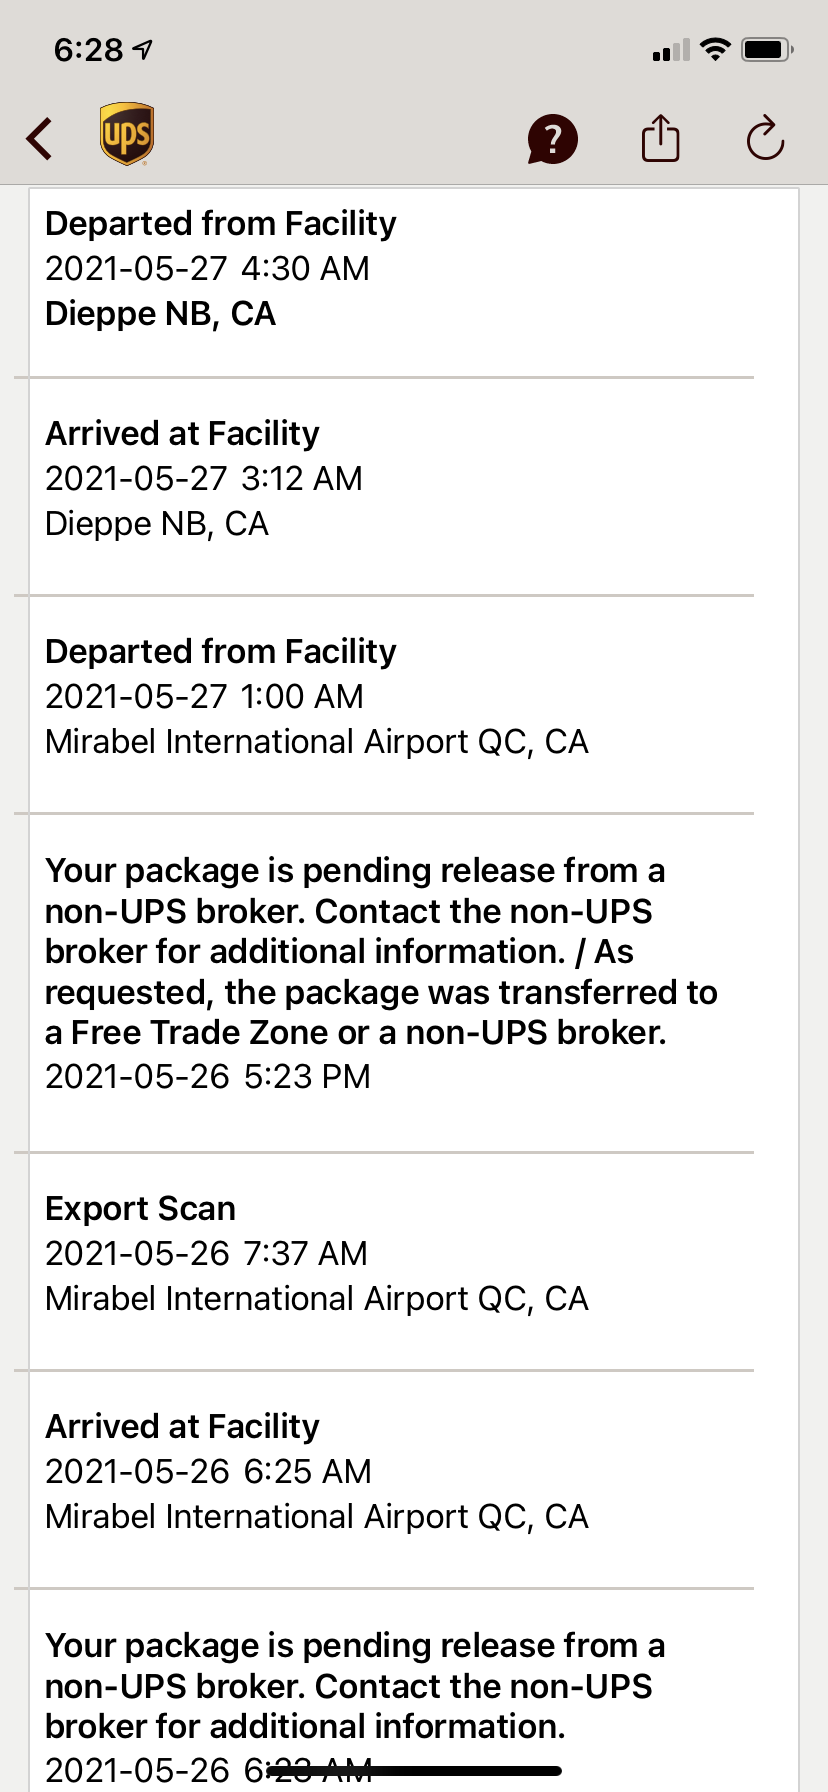Tap the 2021-05-26 7:37 AM timestamp

tap(207, 1254)
